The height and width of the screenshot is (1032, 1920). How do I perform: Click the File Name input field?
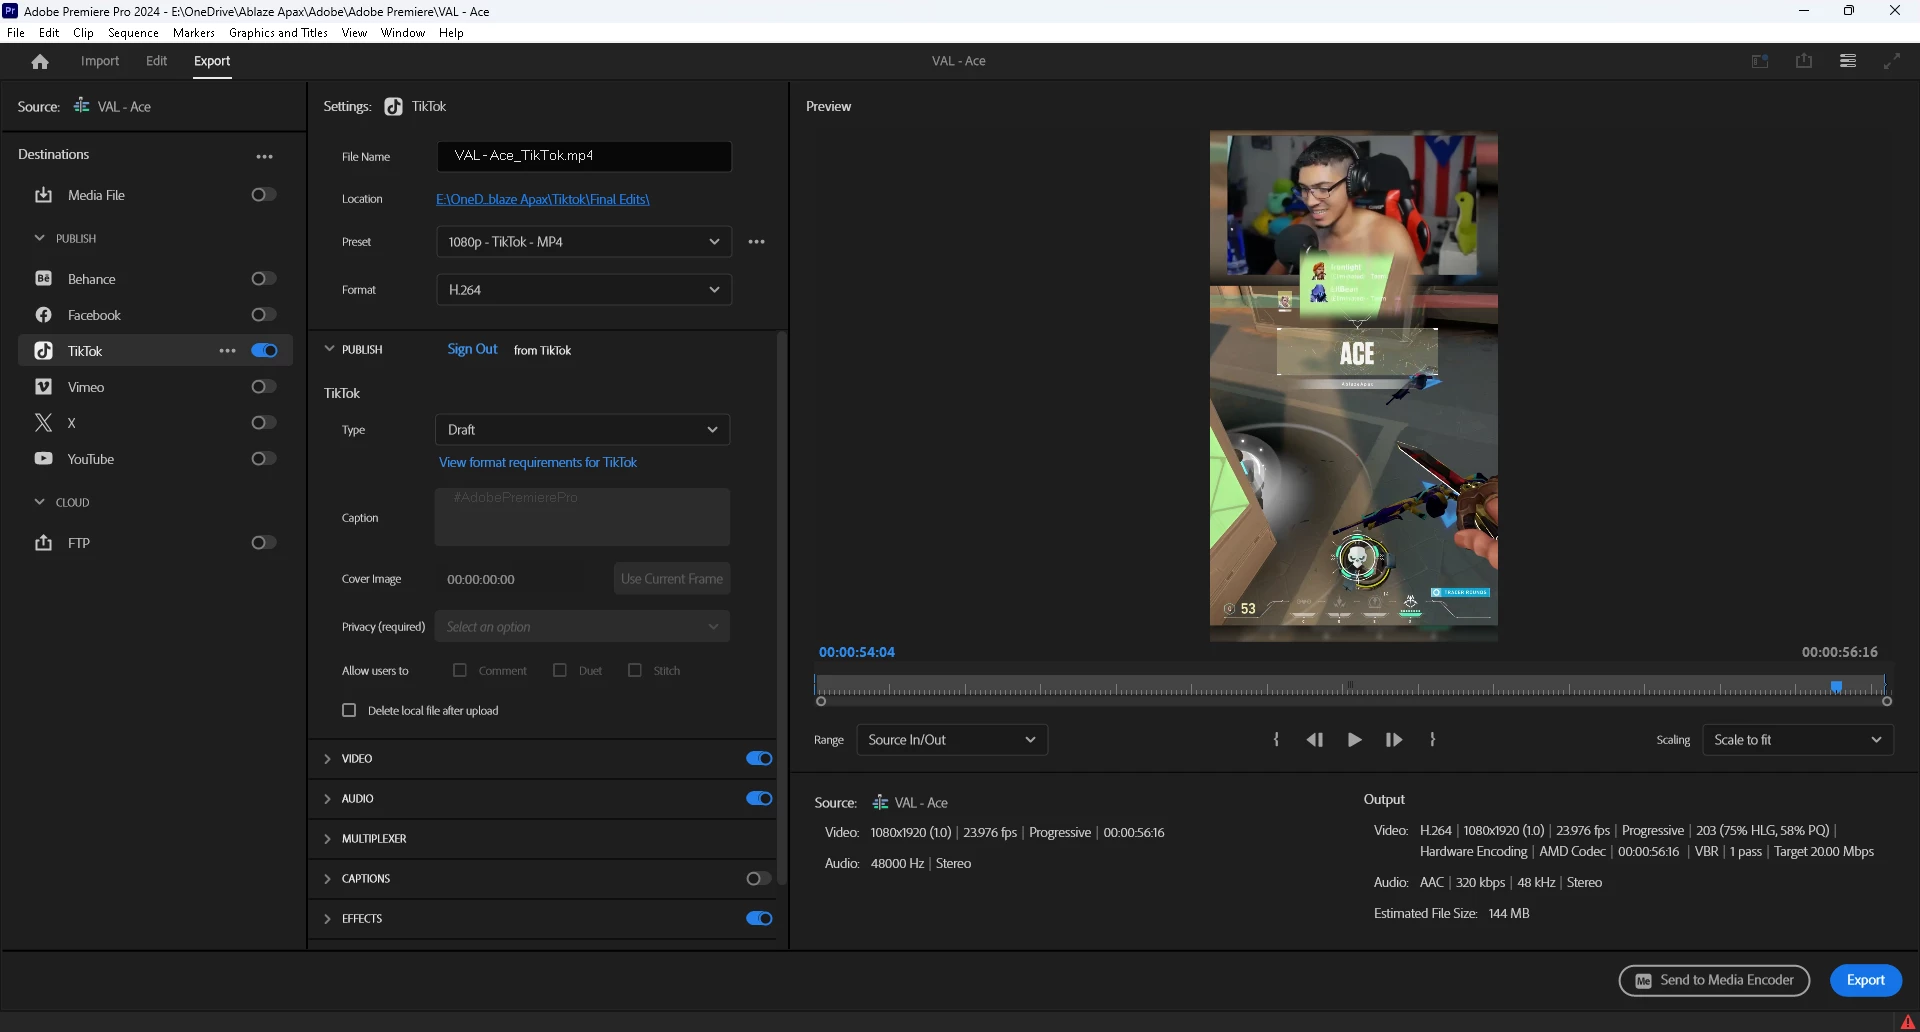tap(584, 156)
